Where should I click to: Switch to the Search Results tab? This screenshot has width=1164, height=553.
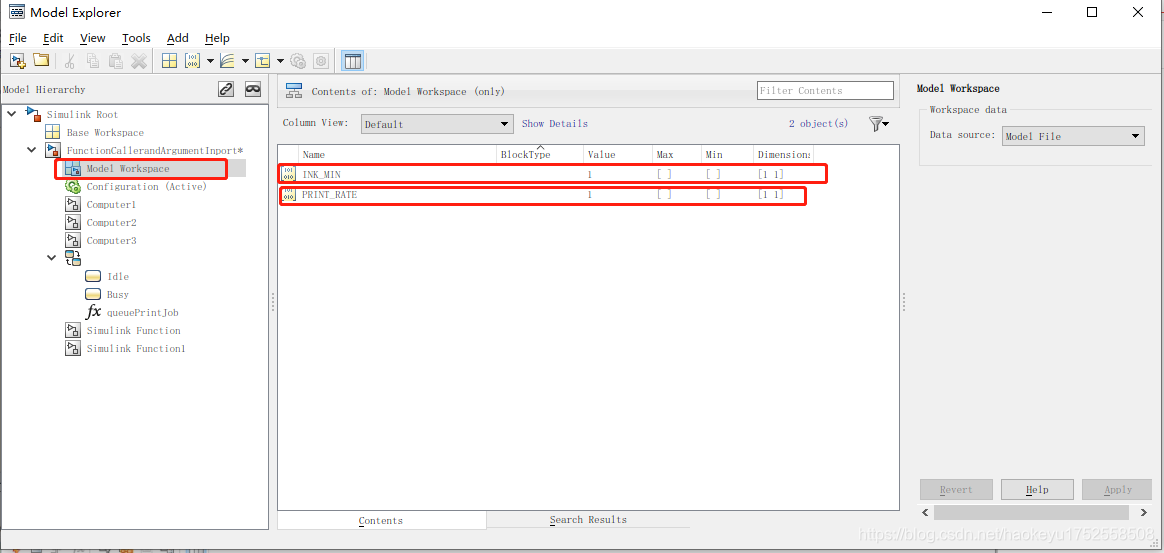588,520
